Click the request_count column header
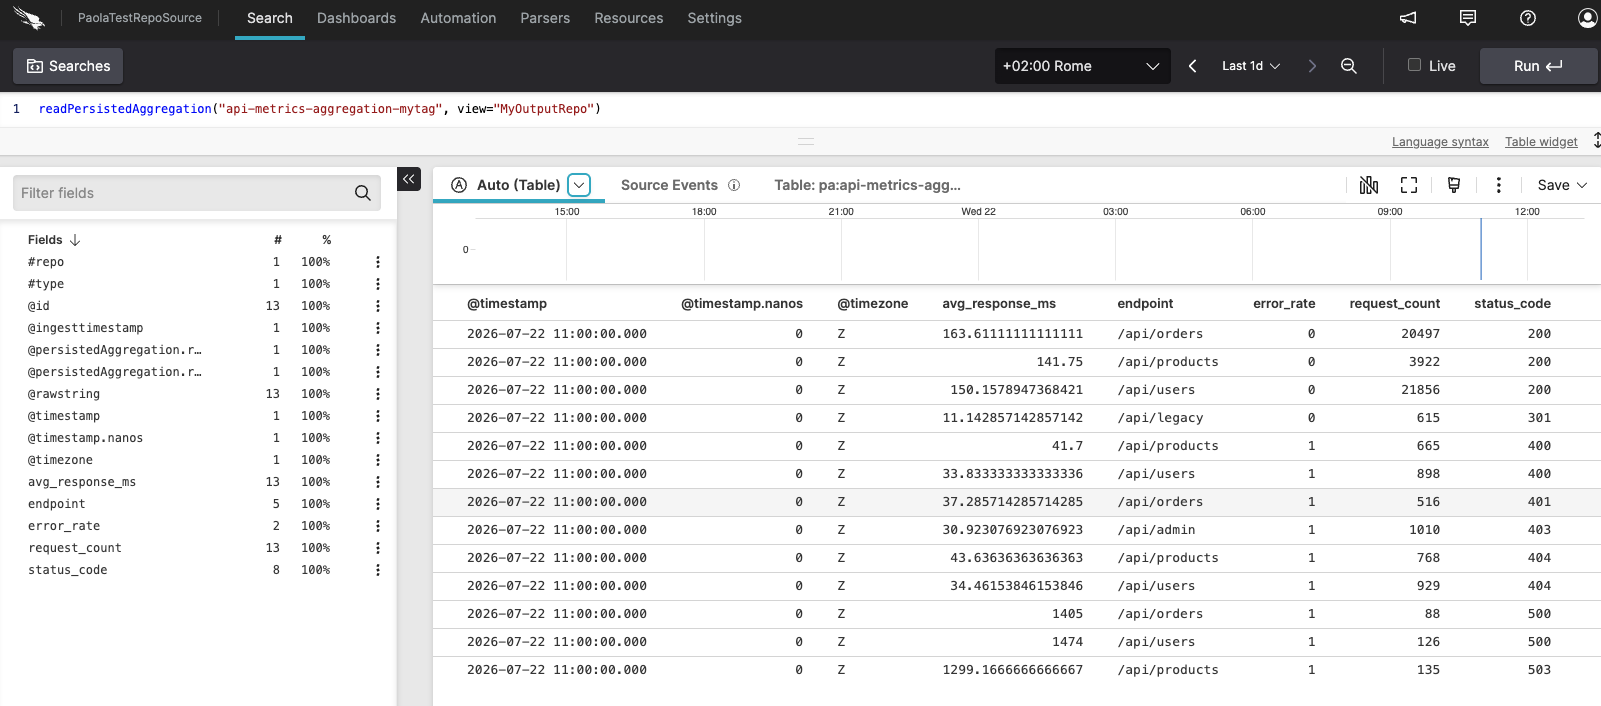 (1395, 304)
